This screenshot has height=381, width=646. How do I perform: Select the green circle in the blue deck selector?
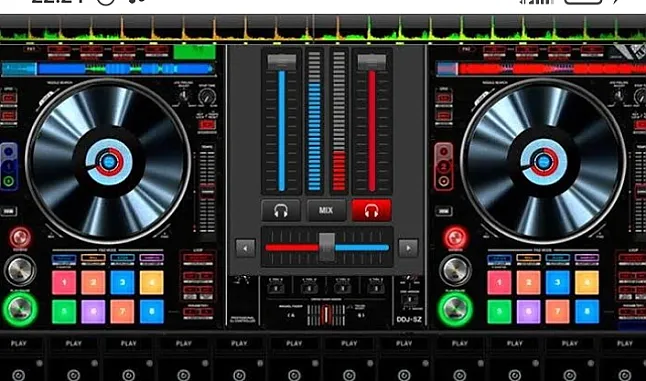9,181
